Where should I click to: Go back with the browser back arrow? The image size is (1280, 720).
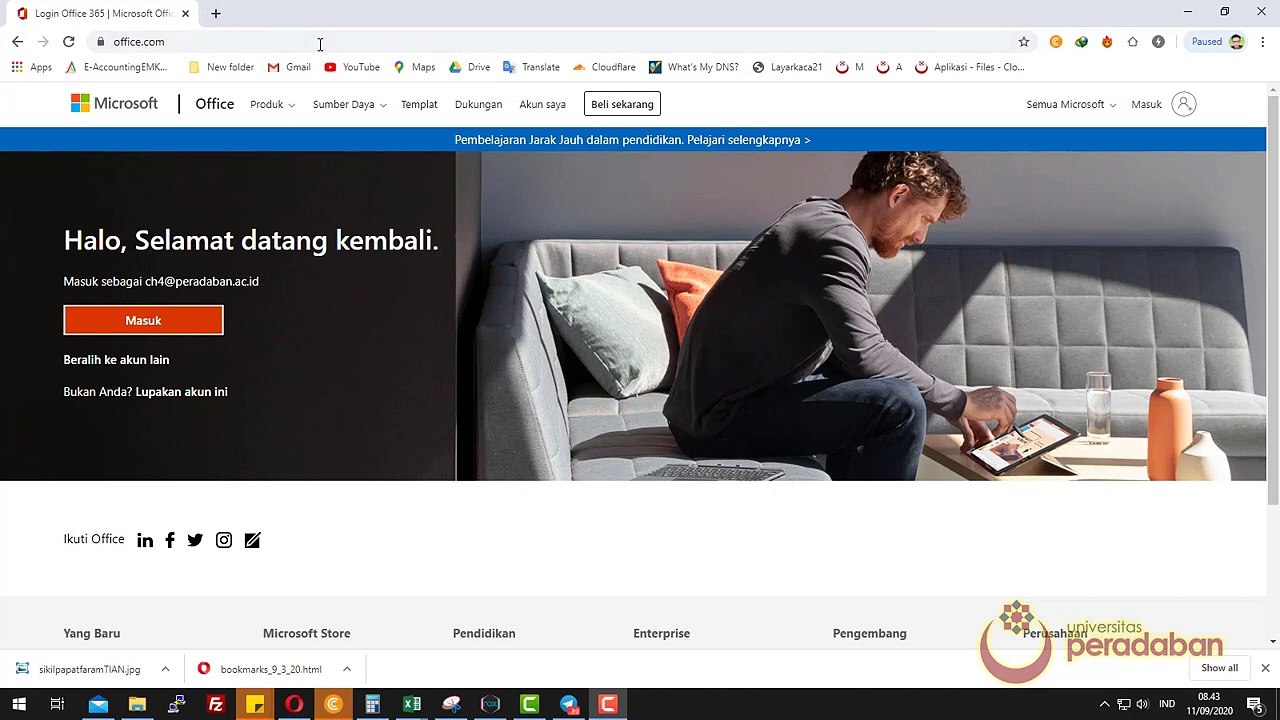coord(17,42)
